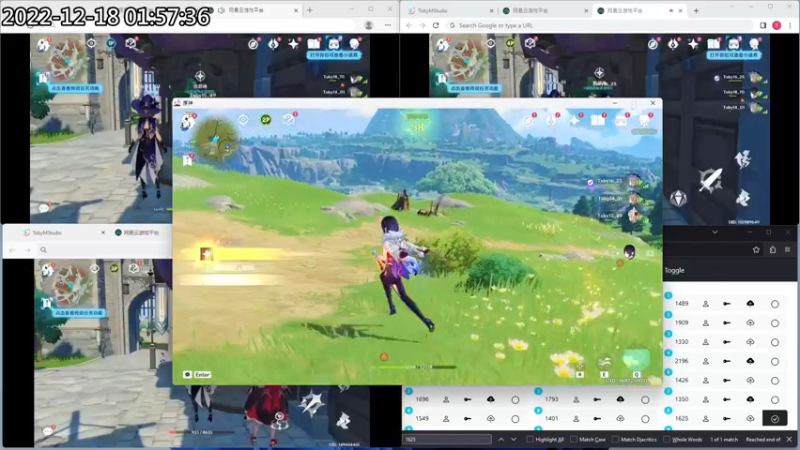Open Paimon menu in top-left game

(x=43, y=45)
